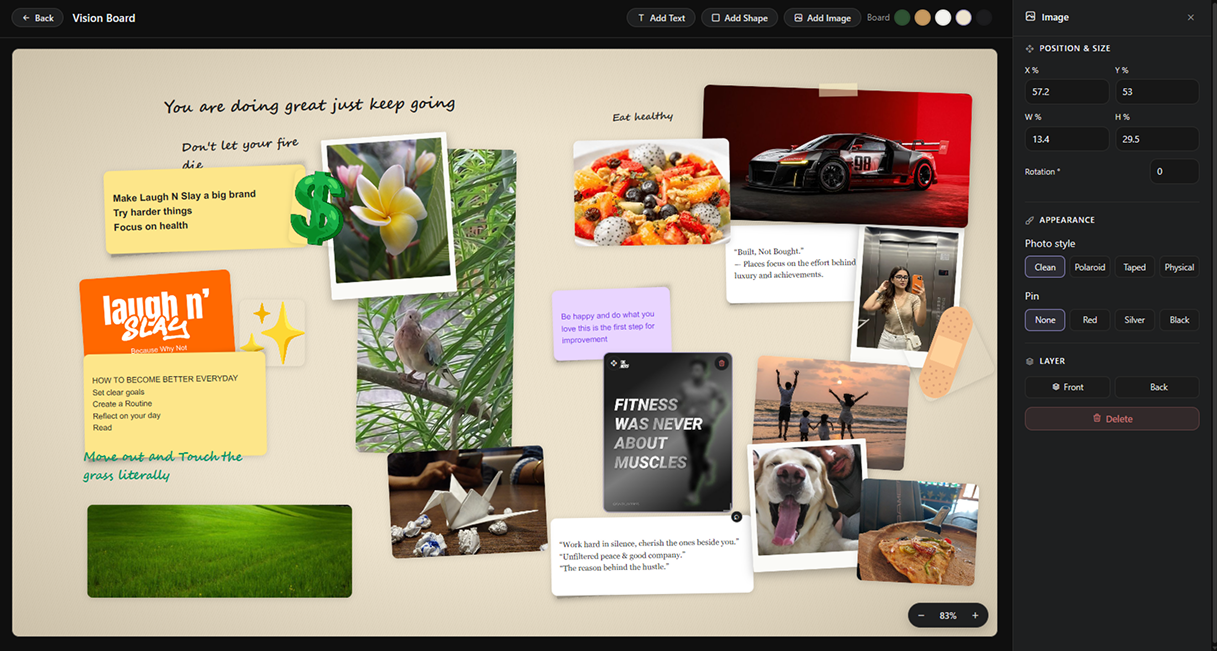Choose the Polaroid photo style
Screen dimensions: 1217x651
click(1090, 267)
